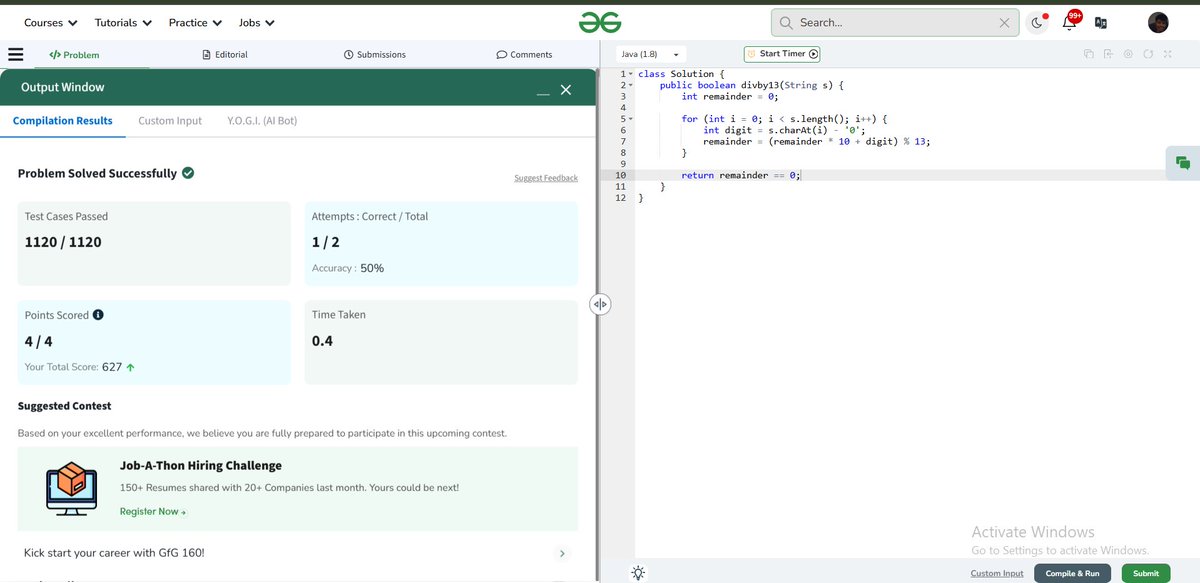Screen dimensions: 1200x583
Task: Expand the Jobs dropdown
Action: tap(255, 22)
